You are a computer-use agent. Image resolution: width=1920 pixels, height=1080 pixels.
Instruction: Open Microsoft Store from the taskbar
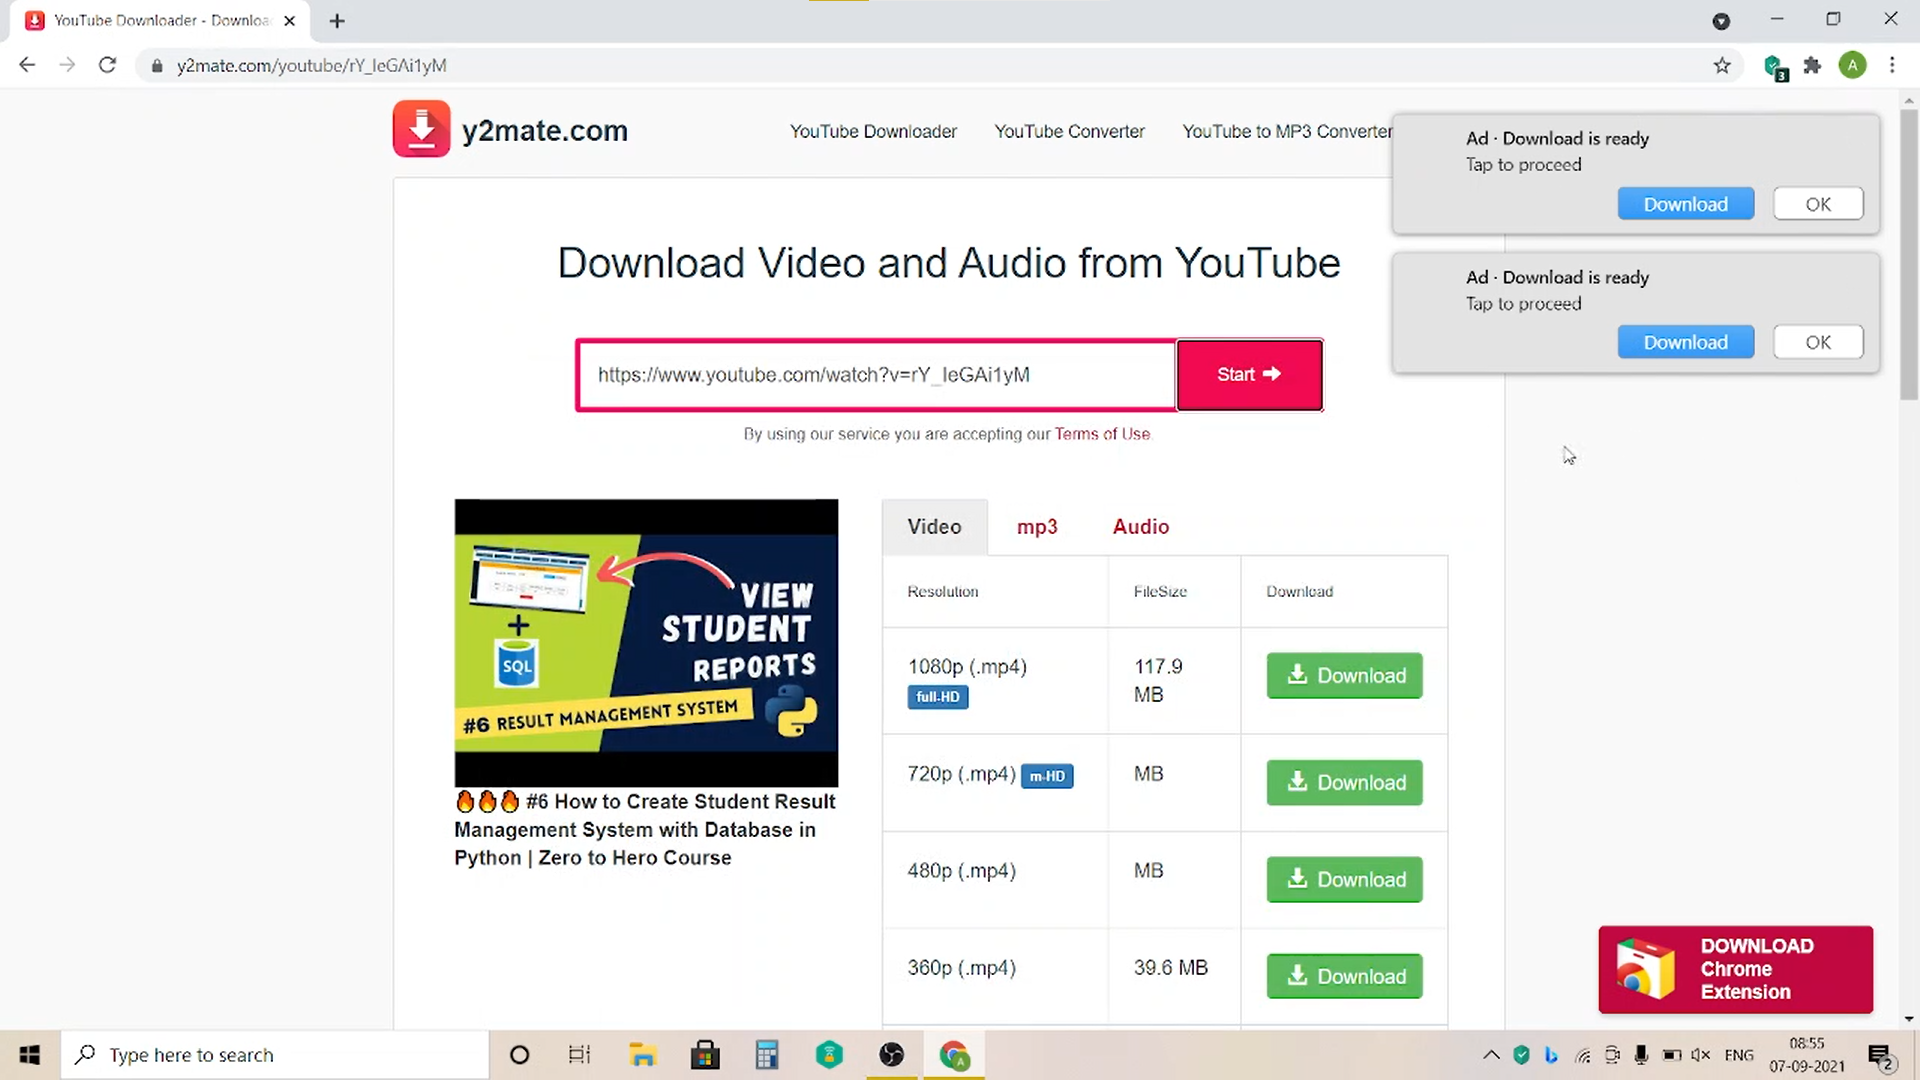705,1055
